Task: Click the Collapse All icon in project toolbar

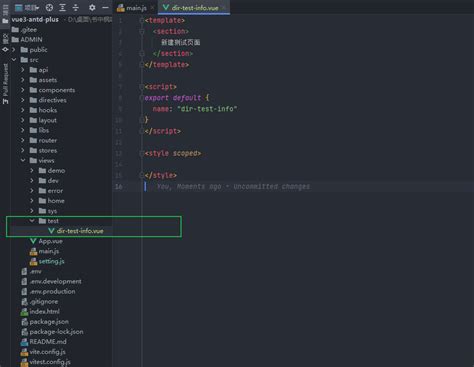Action: click(76, 7)
